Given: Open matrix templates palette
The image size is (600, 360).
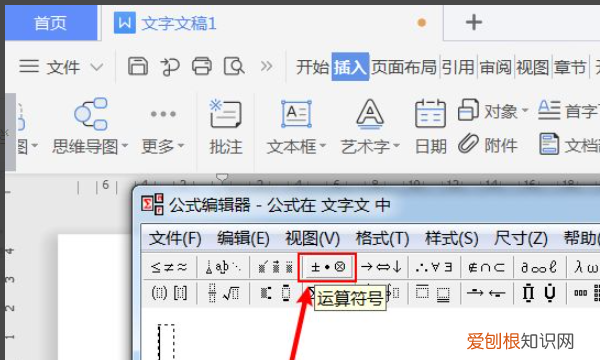Looking at the screenshot, I should (x=586, y=294).
